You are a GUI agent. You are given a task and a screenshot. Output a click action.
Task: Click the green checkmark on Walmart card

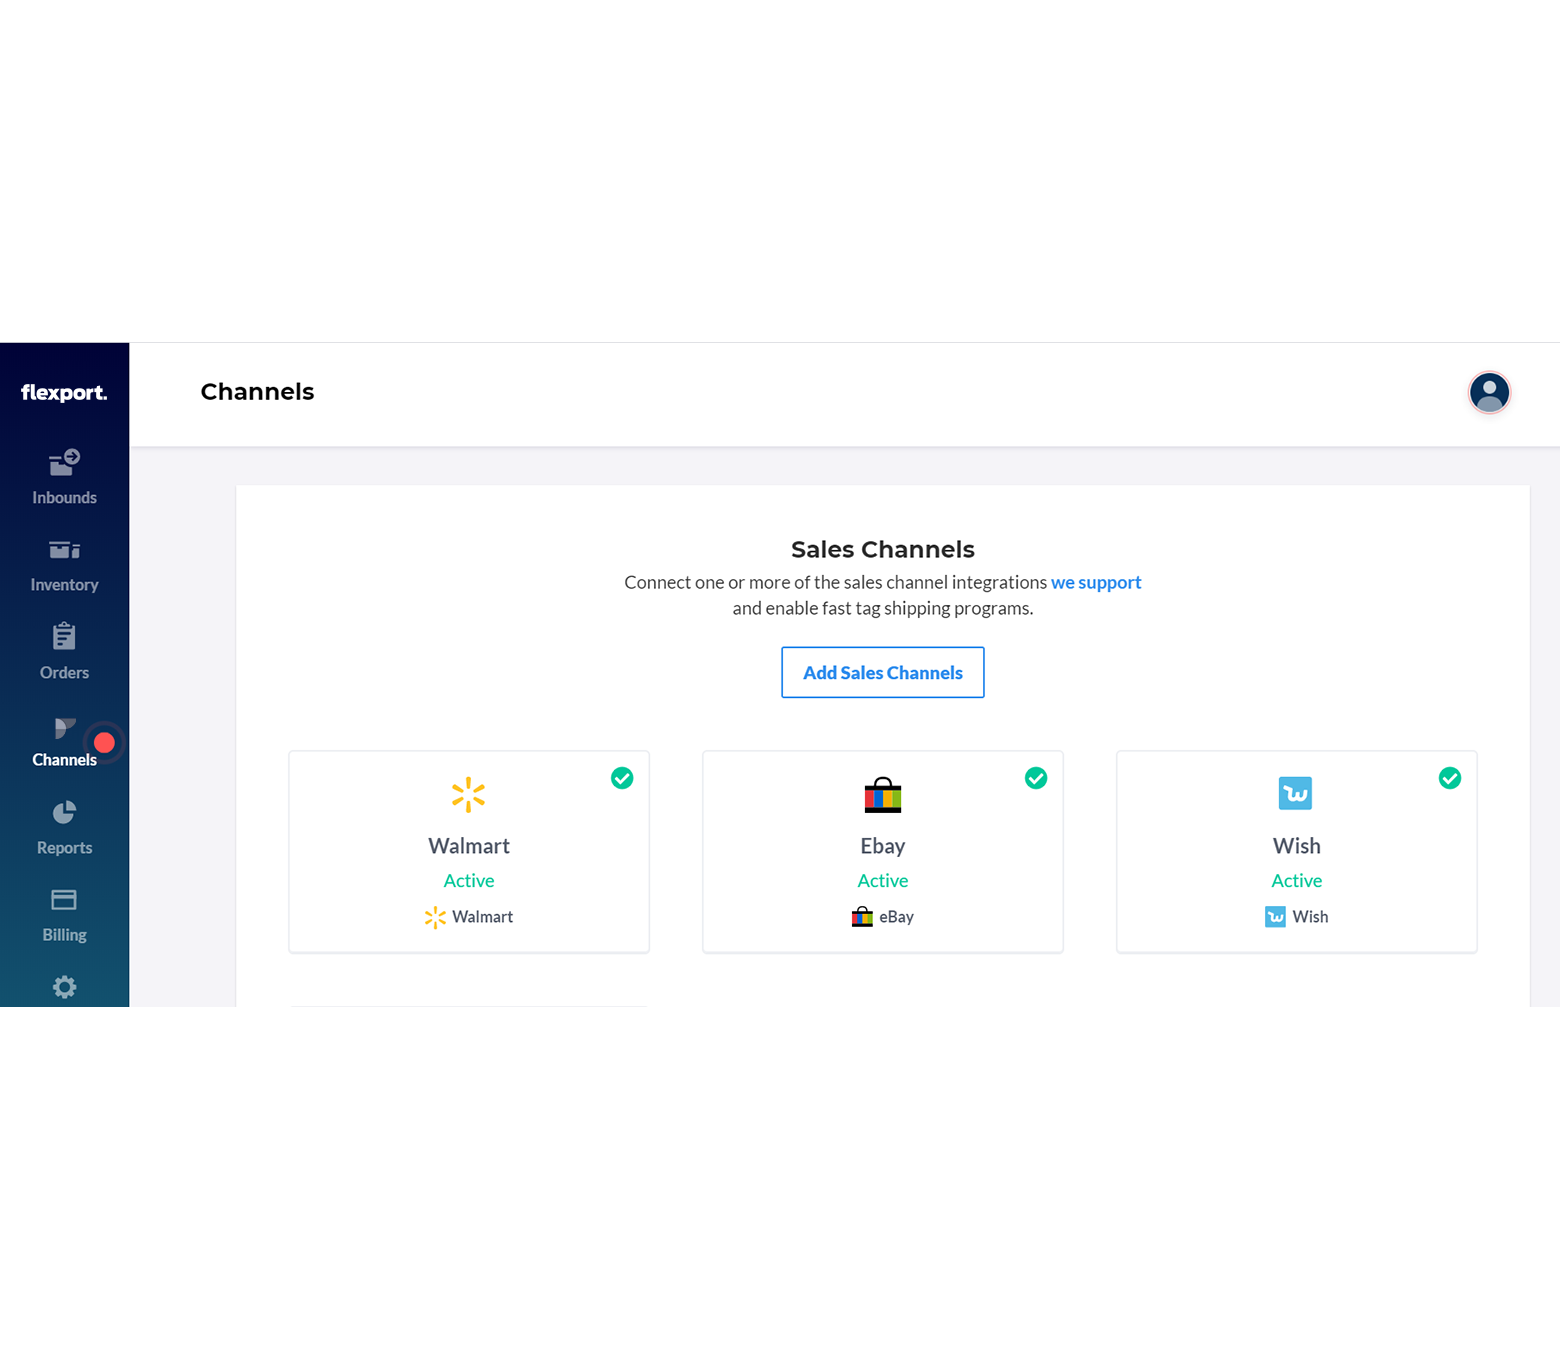(x=622, y=778)
